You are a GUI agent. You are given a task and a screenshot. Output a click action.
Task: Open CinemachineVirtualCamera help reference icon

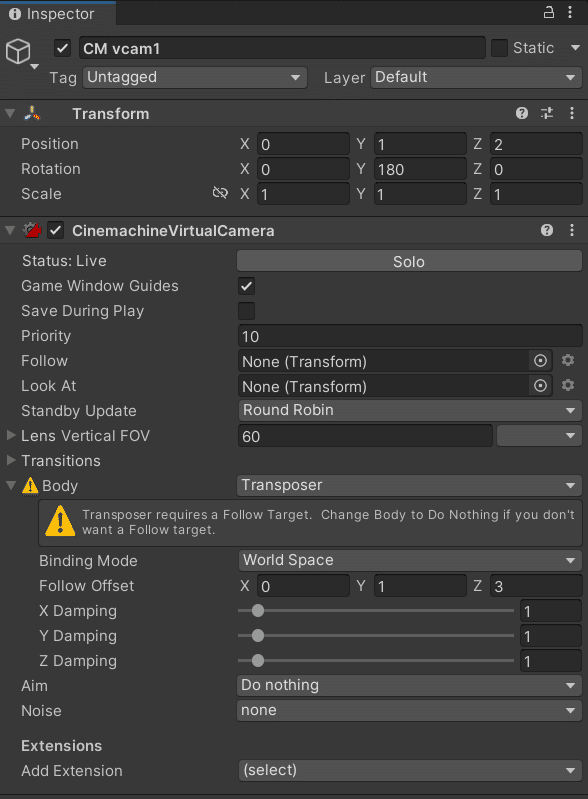(547, 230)
